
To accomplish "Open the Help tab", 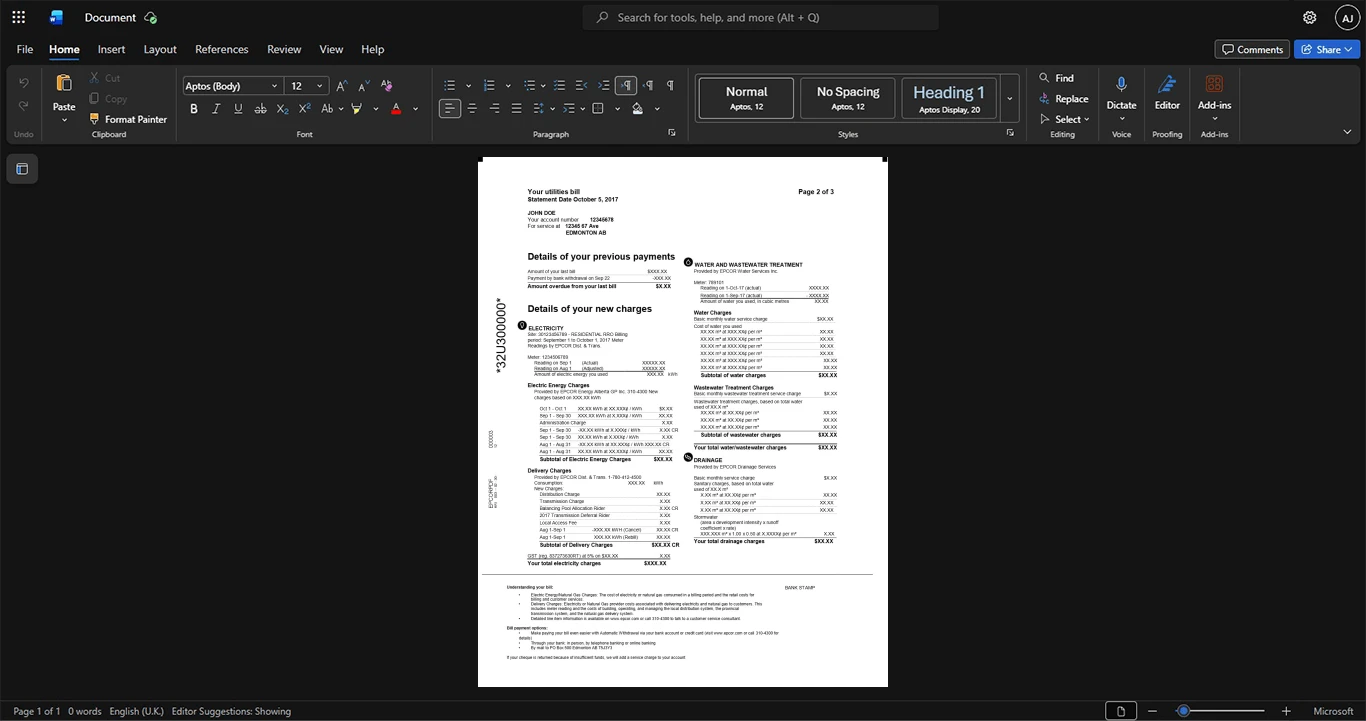I will [372, 49].
